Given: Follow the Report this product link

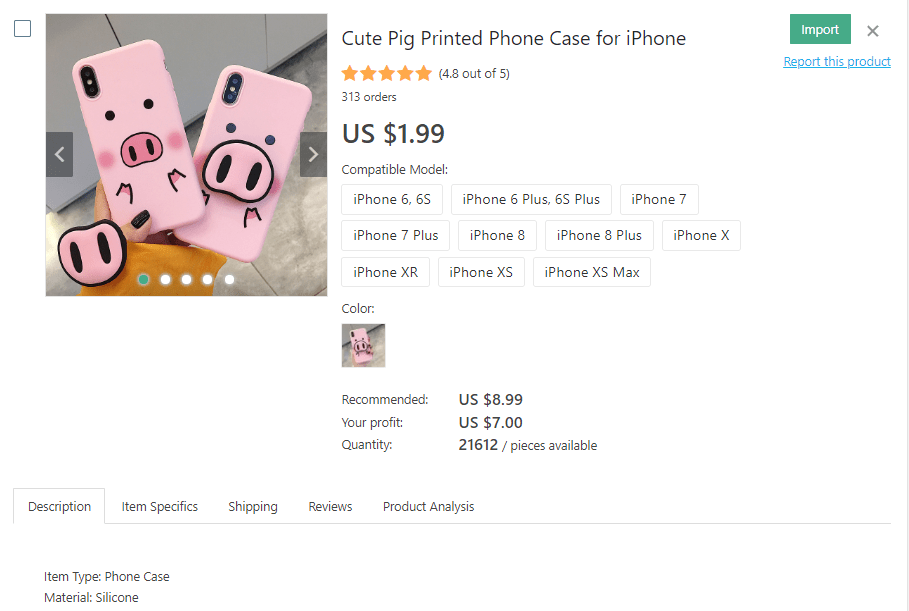Looking at the screenshot, I should pos(837,62).
